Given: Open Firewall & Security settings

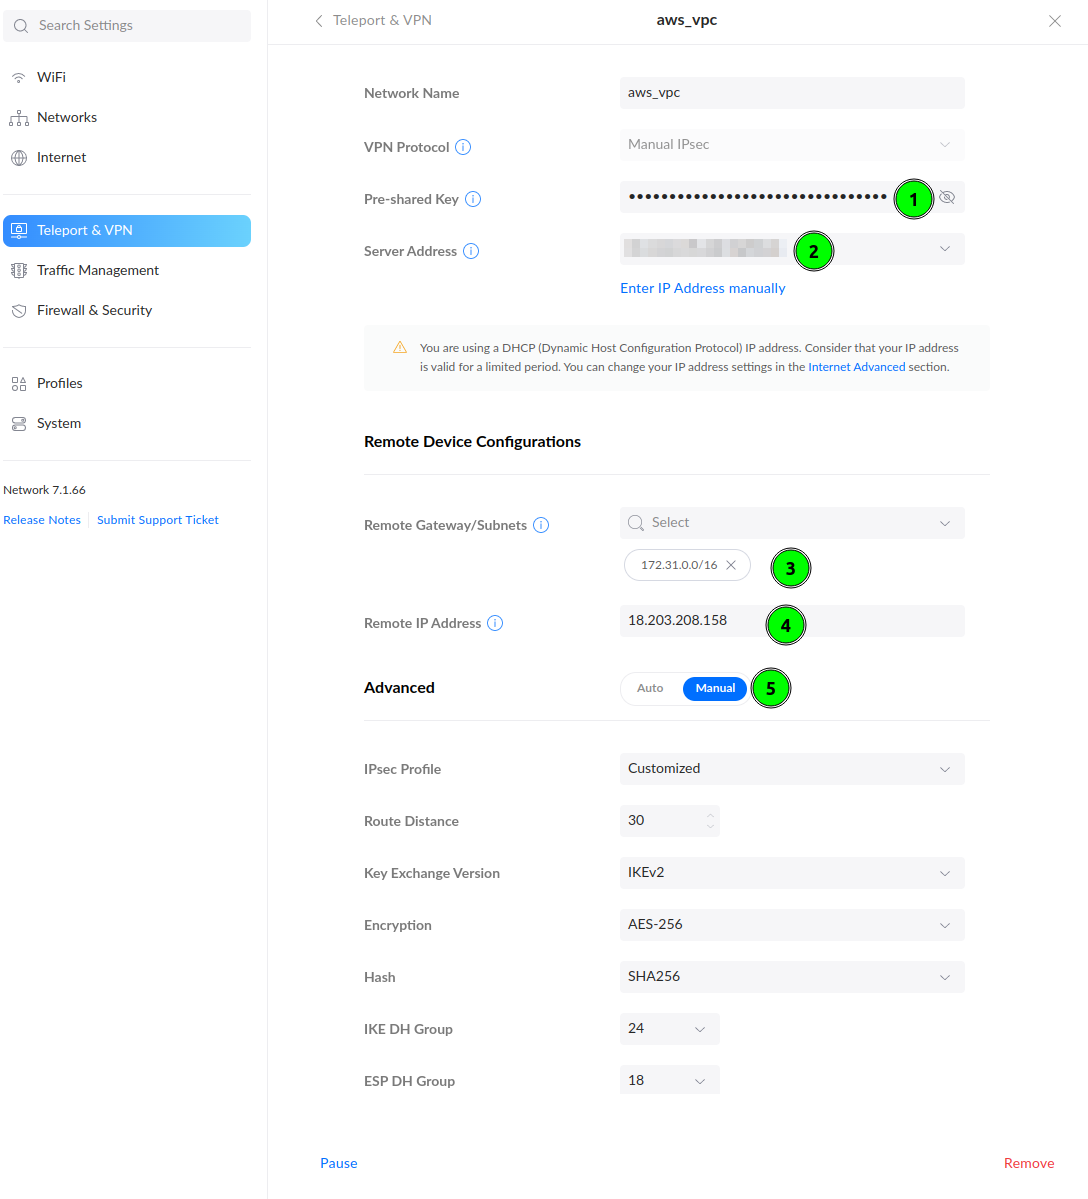Looking at the screenshot, I should (x=94, y=310).
